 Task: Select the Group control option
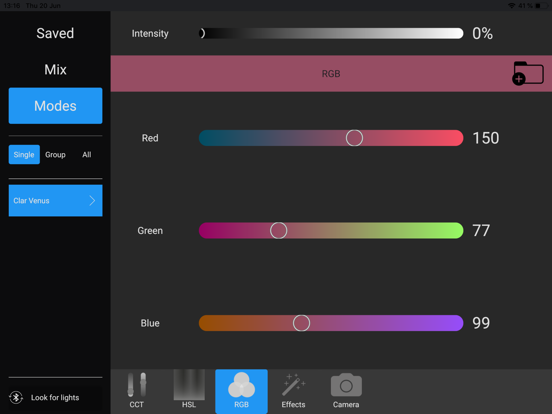point(55,155)
